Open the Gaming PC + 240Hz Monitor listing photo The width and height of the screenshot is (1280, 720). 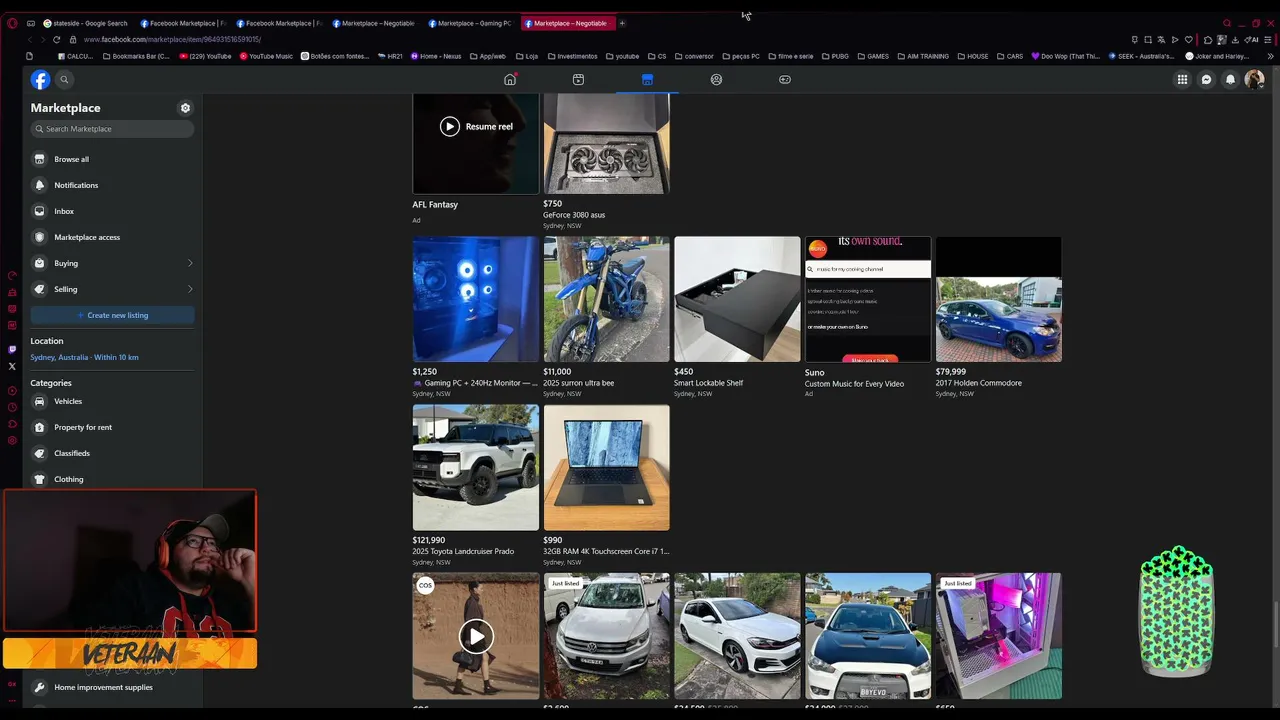pos(475,299)
